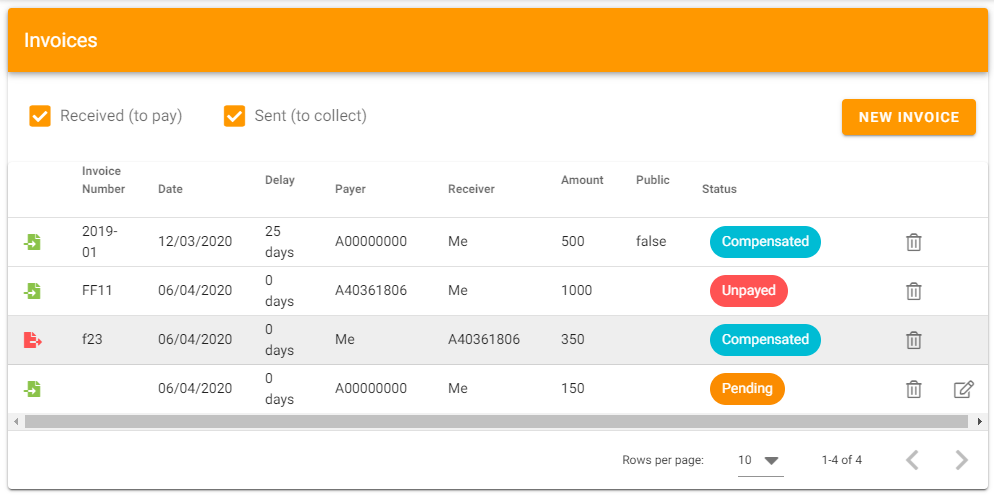Click green received icon on the 150 amount row
The image size is (994, 500).
pyautogui.click(x=32, y=388)
